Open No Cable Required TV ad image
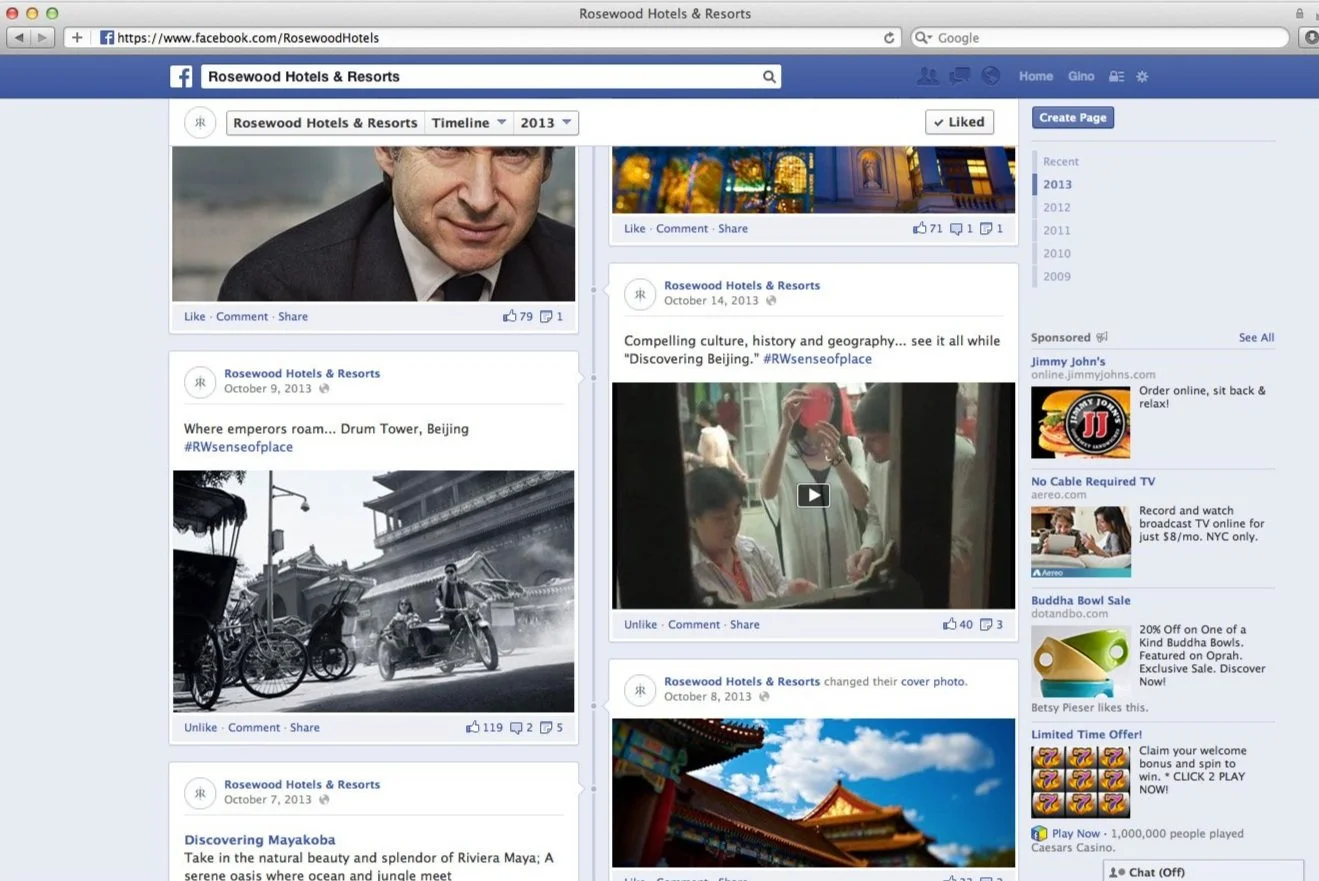This screenshot has width=1319, height=881. click(1081, 541)
